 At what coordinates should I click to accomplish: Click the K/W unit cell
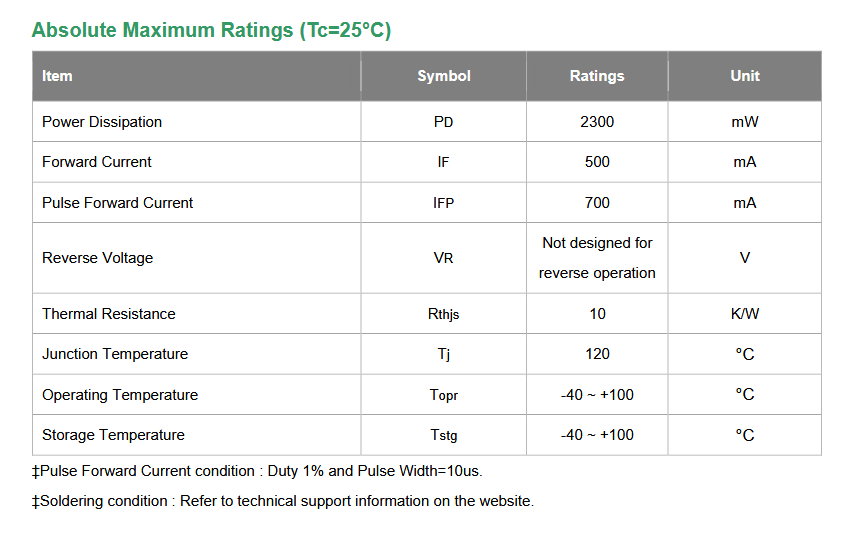coord(745,314)
